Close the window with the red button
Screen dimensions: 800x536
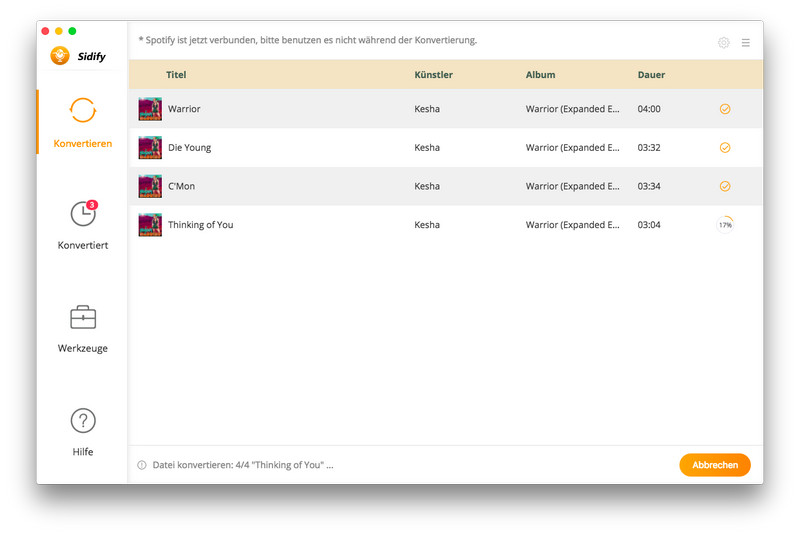point(45,31)
